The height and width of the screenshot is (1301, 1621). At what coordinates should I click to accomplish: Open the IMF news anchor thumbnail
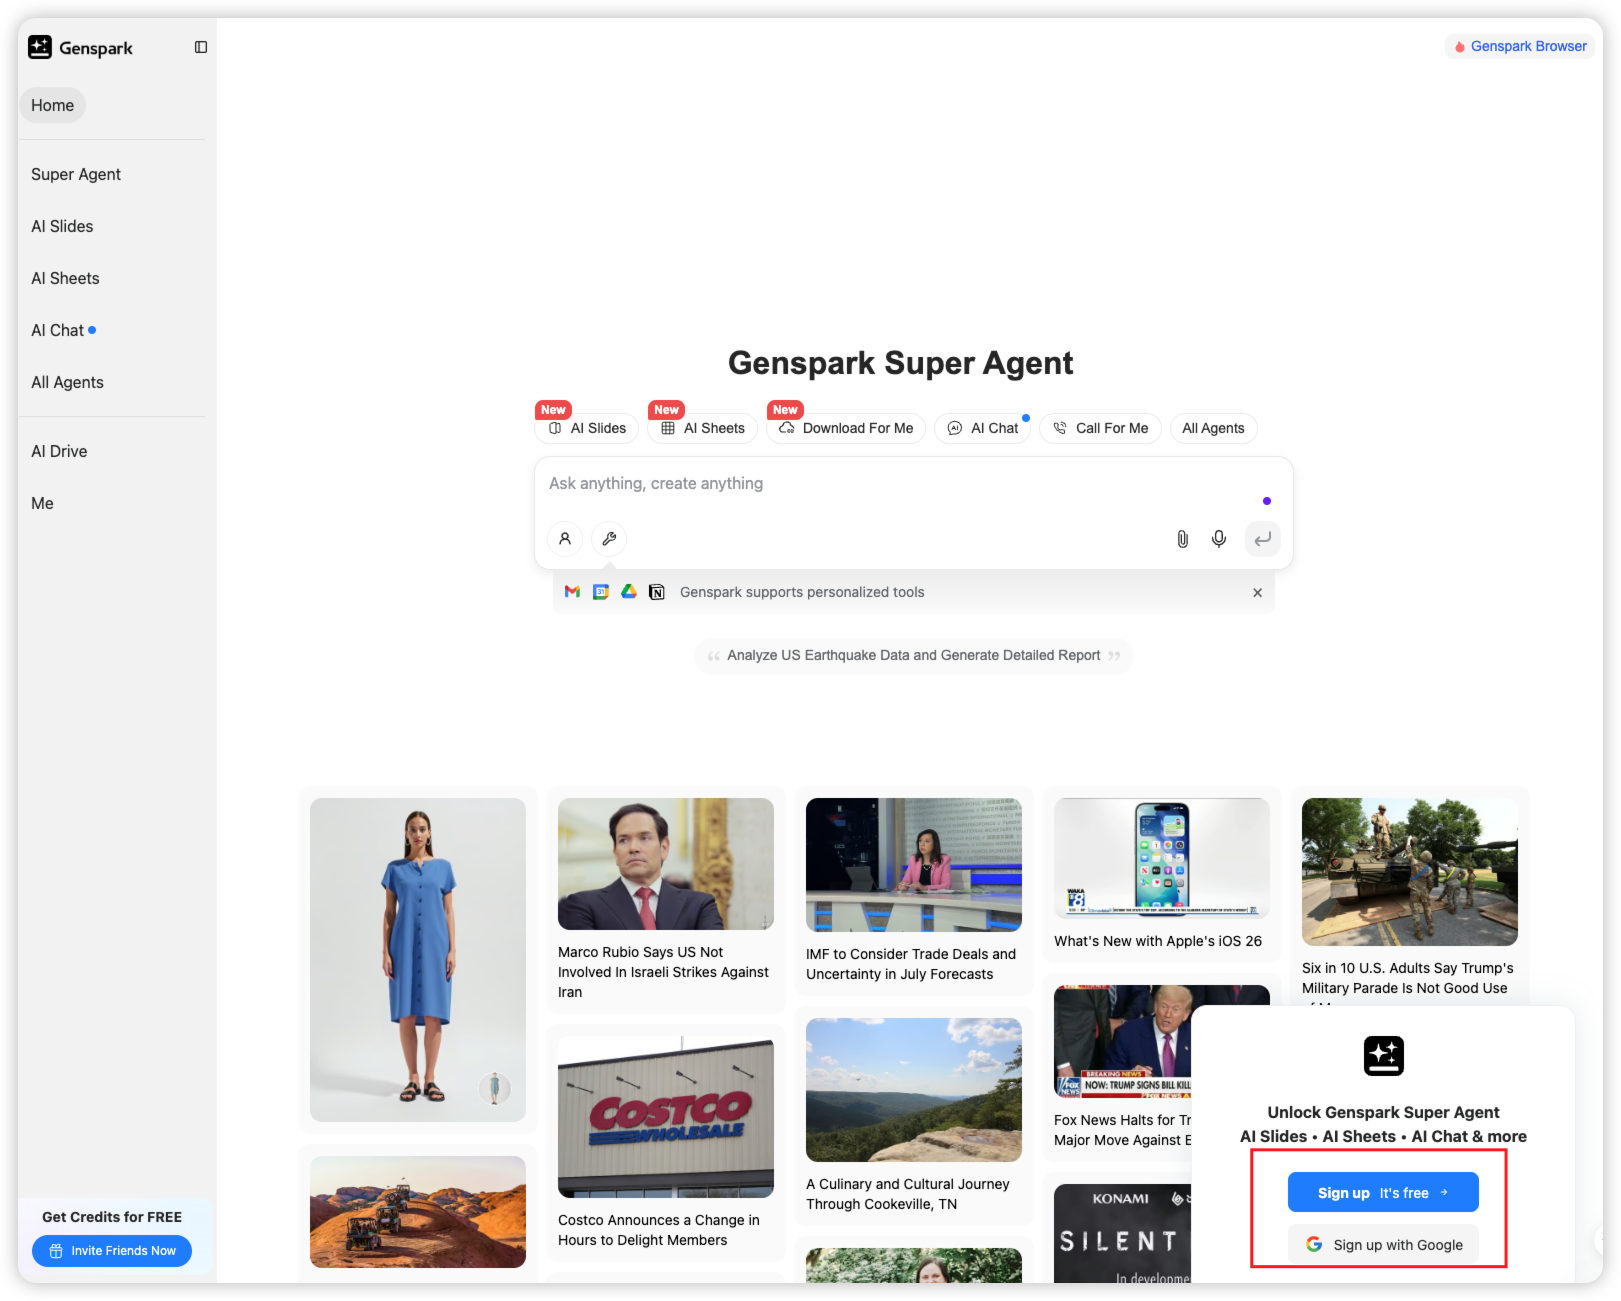point(914,865)
